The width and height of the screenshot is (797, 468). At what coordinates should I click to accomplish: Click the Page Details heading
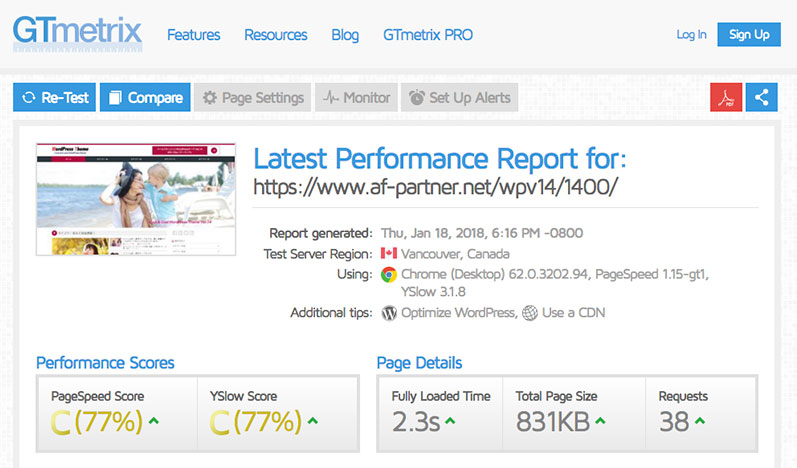(419, 363)
